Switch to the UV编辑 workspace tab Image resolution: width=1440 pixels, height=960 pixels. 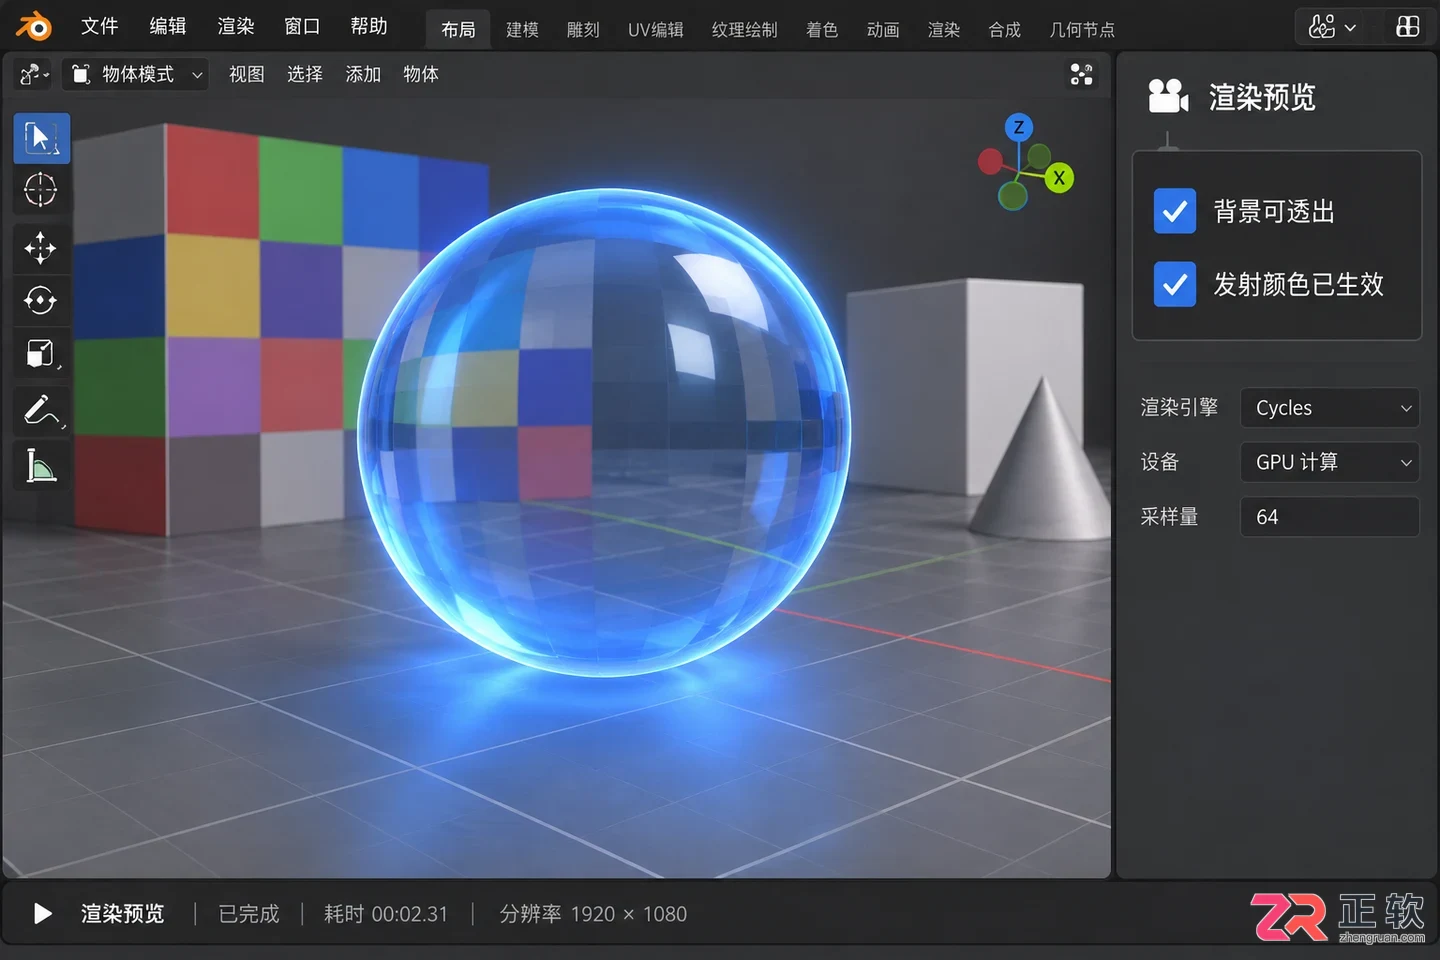(x=656, y=30)
